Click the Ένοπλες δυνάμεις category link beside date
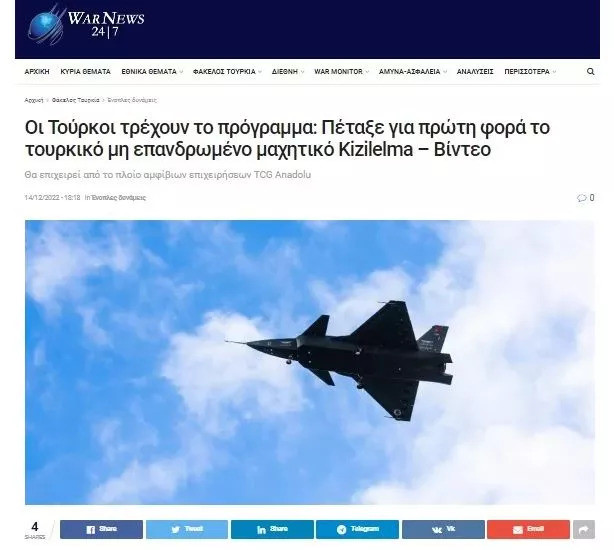Image resolution: width=614 pixels, height=550 pixels. coord(118,198)
